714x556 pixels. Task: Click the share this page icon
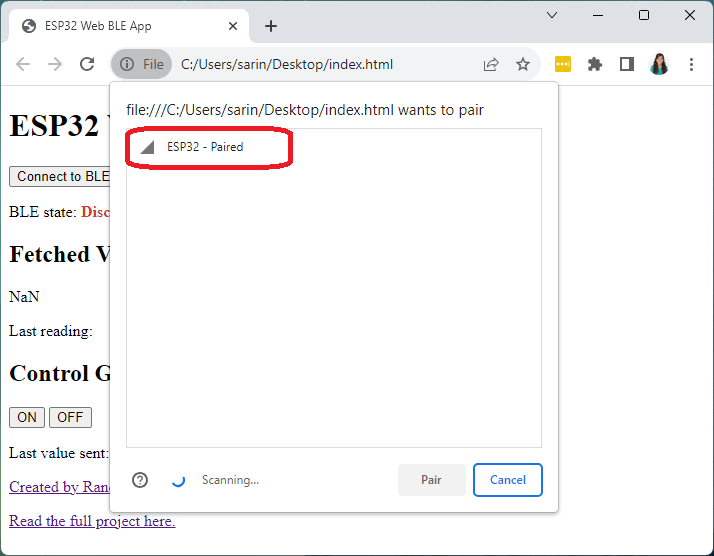(491, 64)
